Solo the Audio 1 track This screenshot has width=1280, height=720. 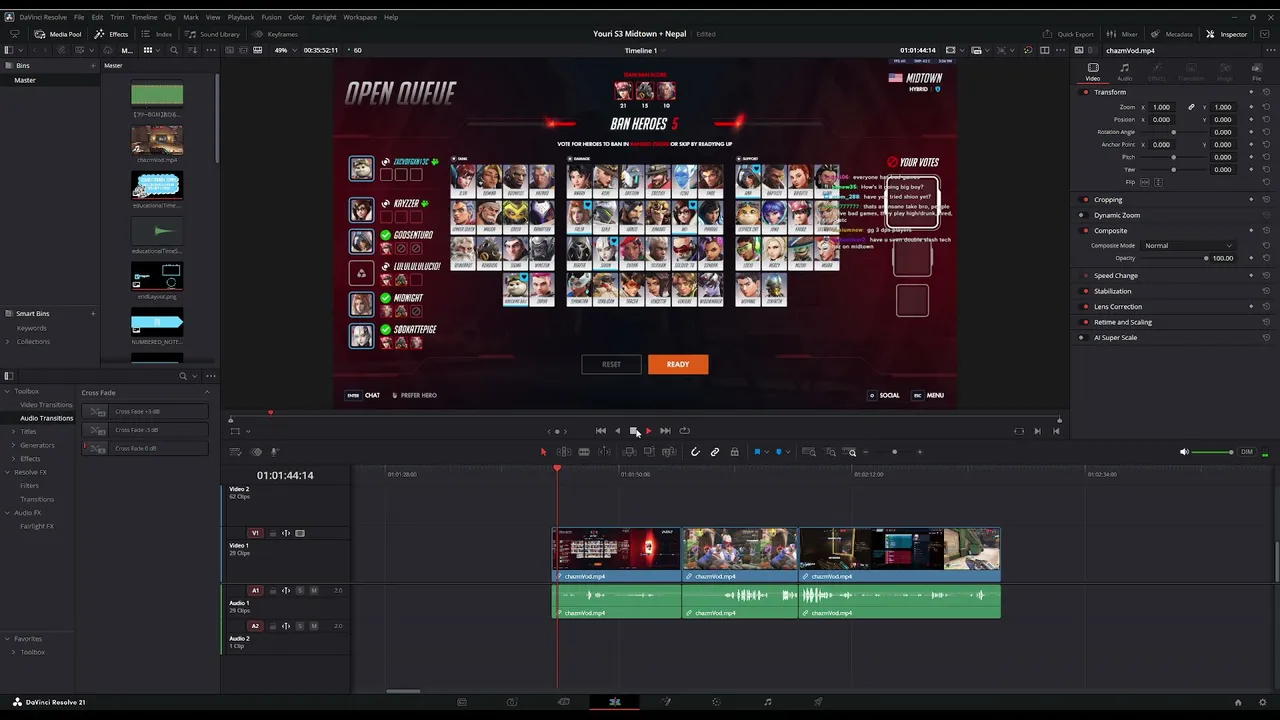tap(300, 591)
